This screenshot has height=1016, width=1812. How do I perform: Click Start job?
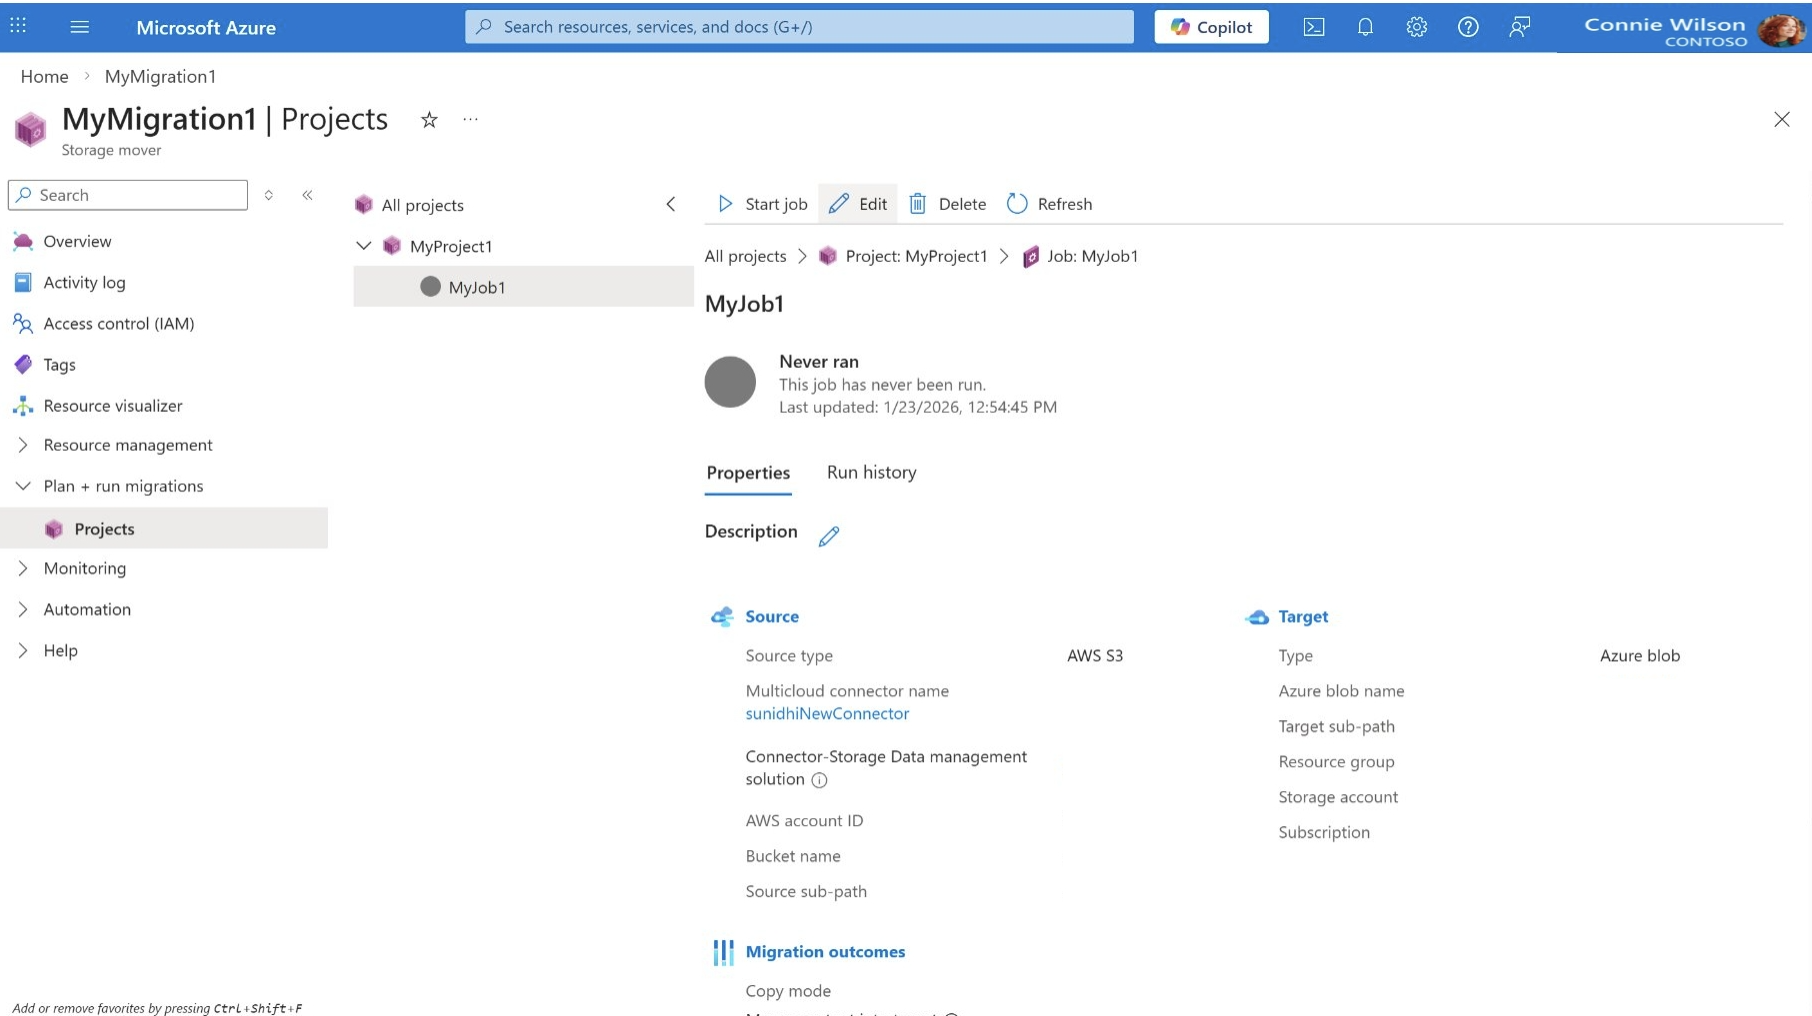(762, 204)
